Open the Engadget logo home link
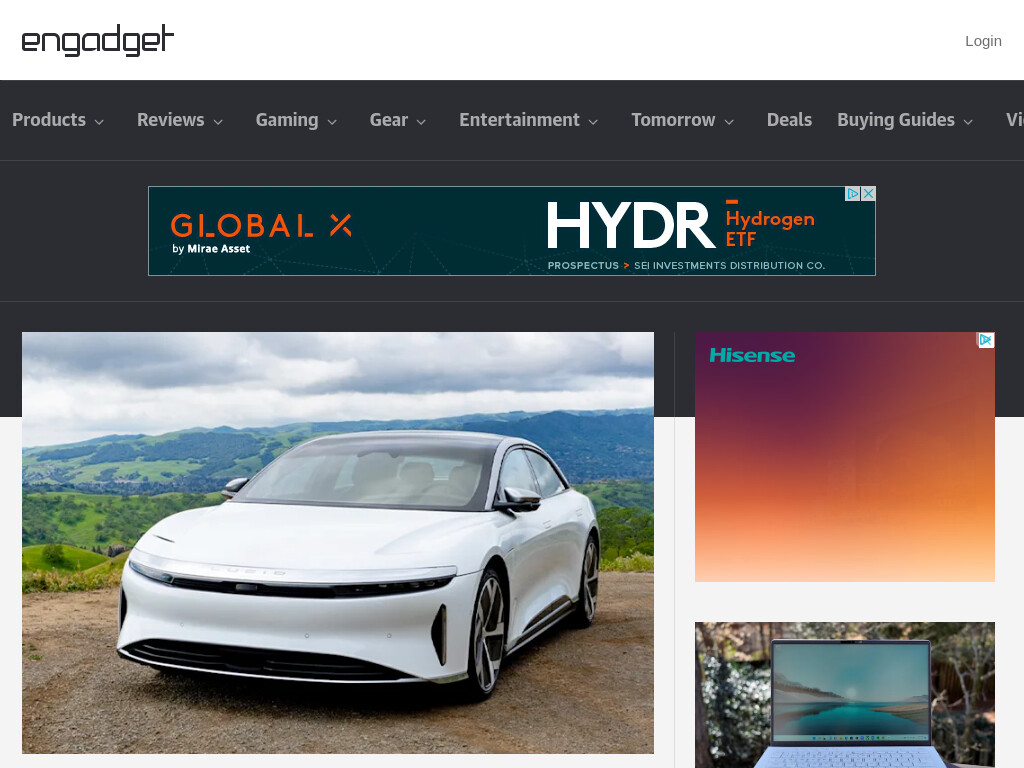The width and height of the screenshot is (1024, 768). pos(98,40)
